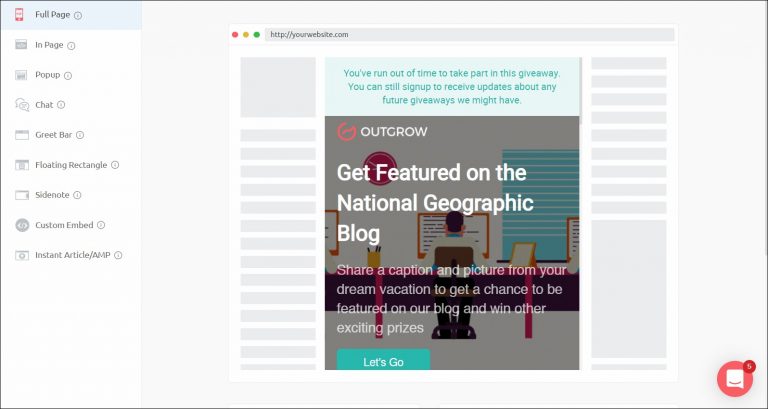Switch to Floating Rectangle embed type
This screenshot has height=409, width=768.
pyautogui.click(x=70, y=165)
